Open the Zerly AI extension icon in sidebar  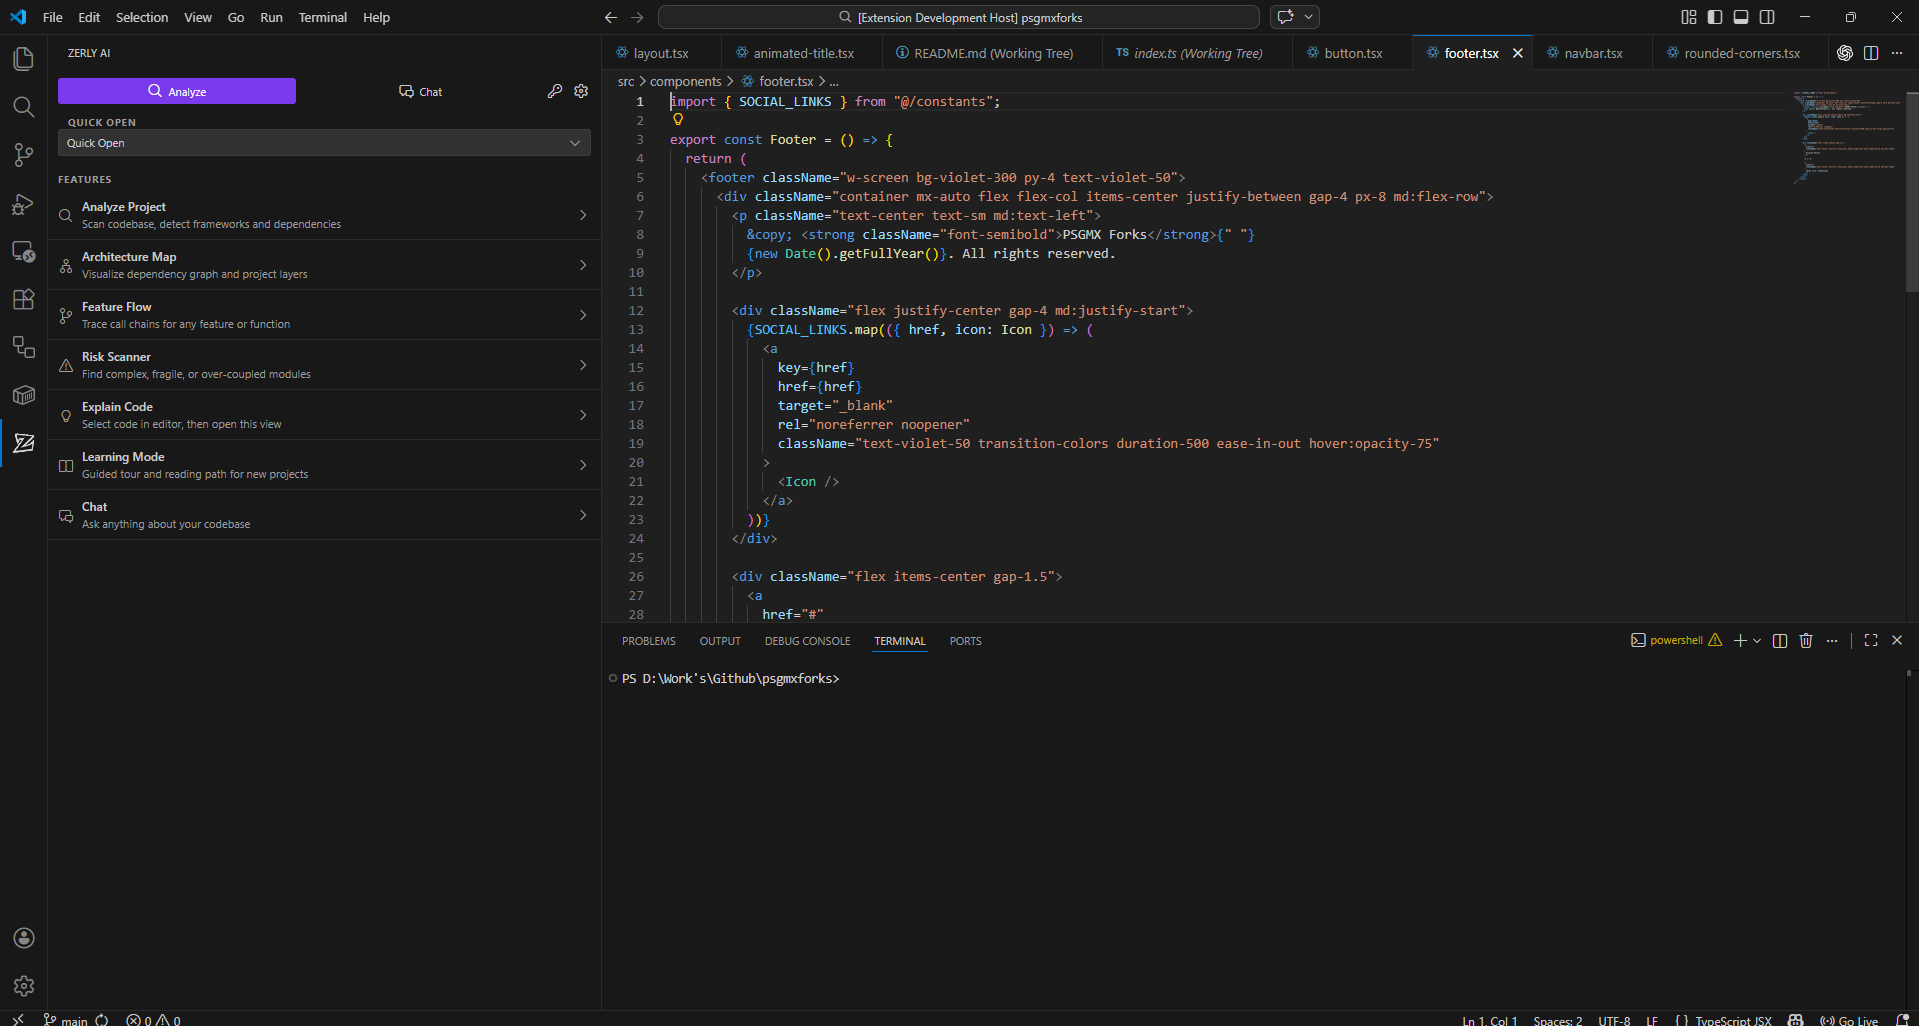[x=22, y=443]
